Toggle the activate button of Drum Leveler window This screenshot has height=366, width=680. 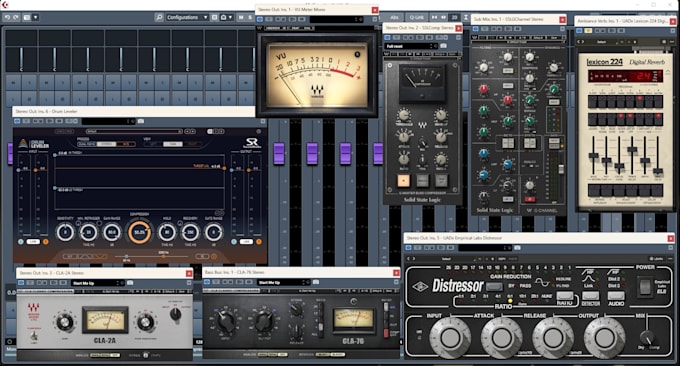17,121
